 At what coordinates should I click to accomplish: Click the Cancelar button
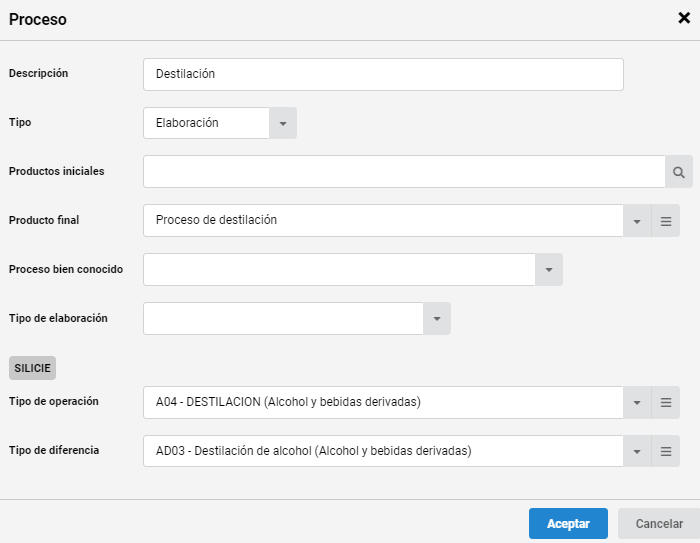click(659, 523)
